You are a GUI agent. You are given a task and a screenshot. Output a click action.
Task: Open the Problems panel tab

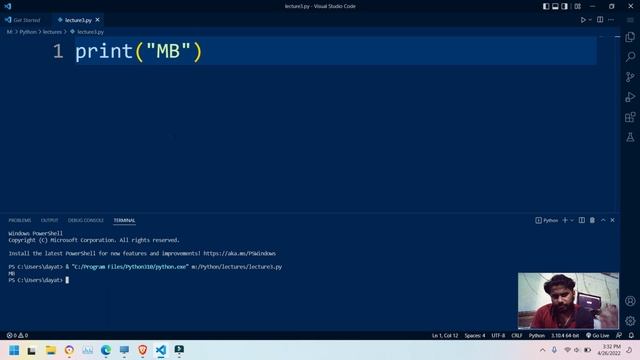pyautogui.click(x=20, y=220)
